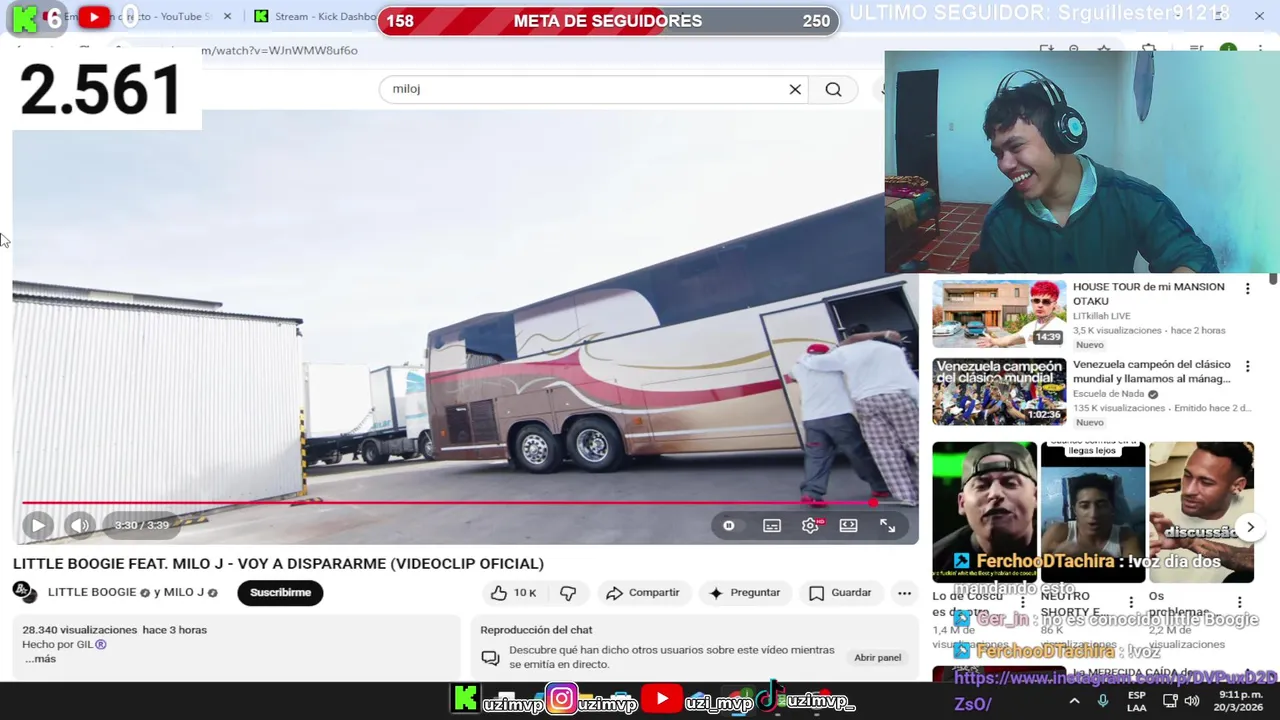Play the YouTube video
1280x720 pixels.
pyautogui.click(x=37, y=525)
